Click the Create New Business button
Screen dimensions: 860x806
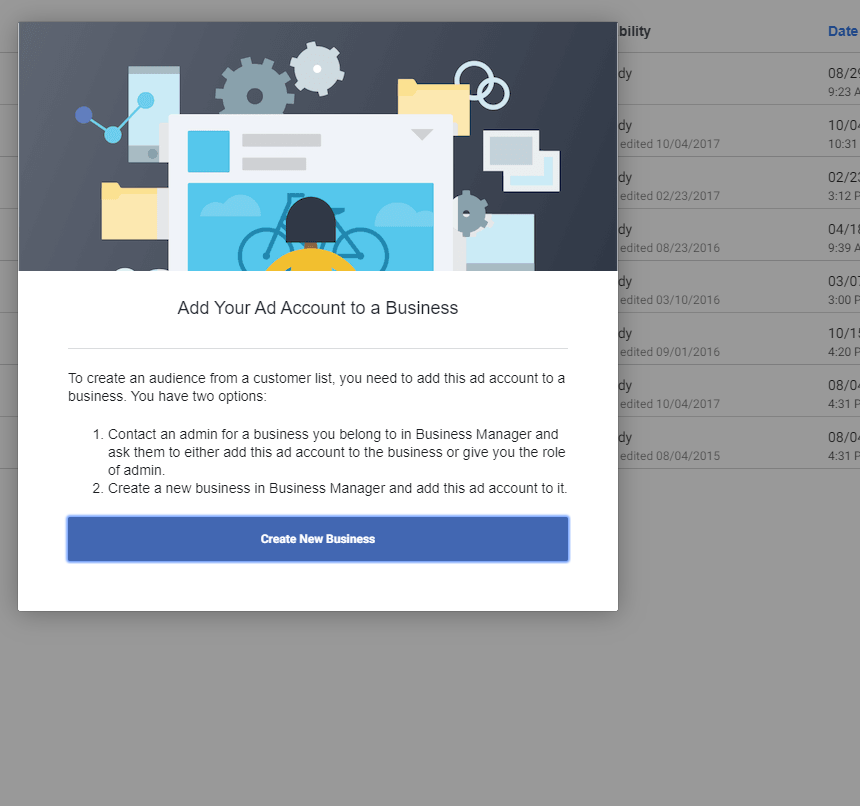[x=318, y=539]
